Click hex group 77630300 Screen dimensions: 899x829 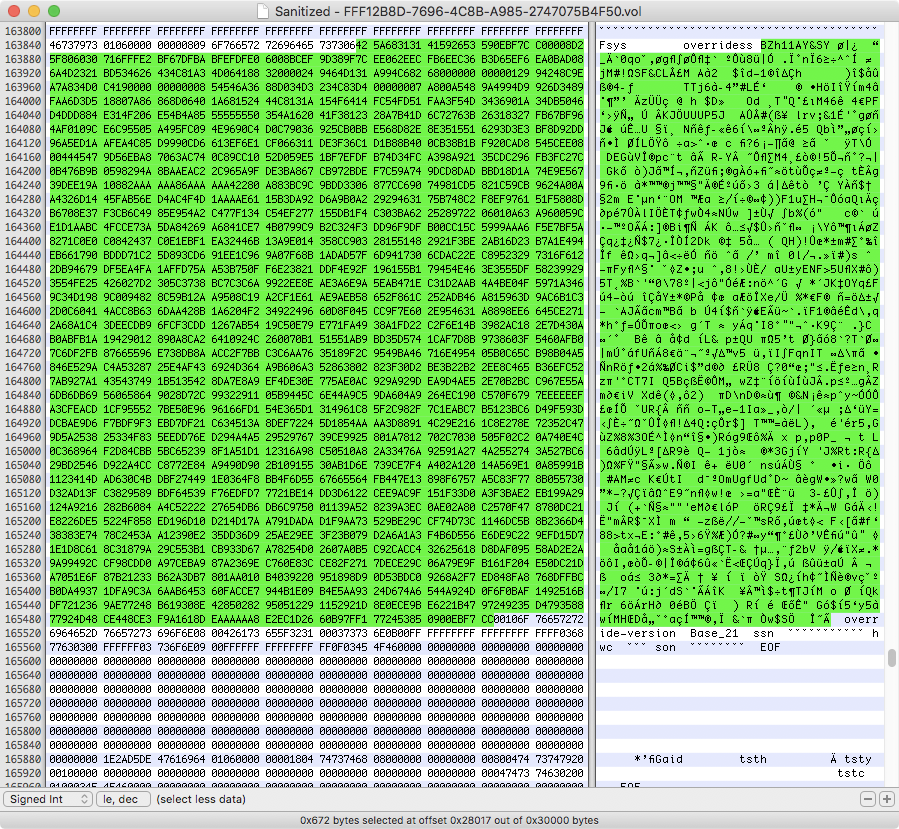pos(73,647)
